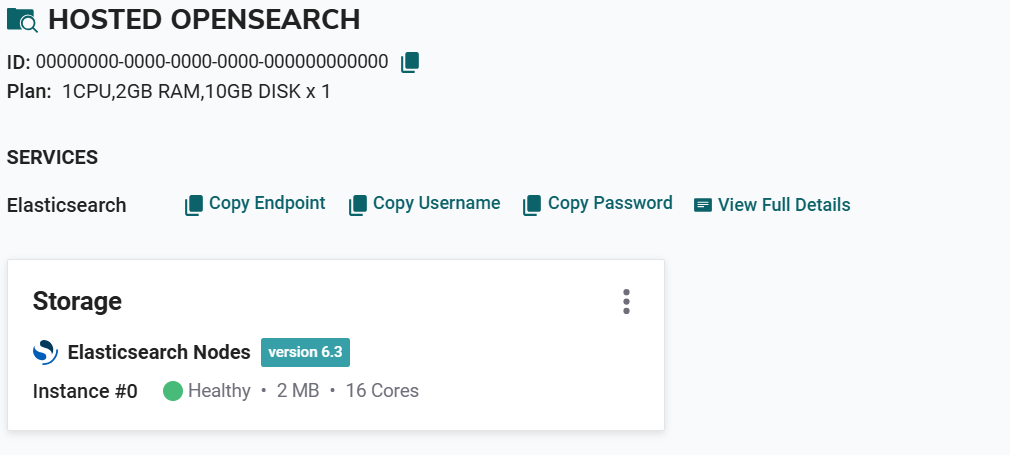This screenshot has width=1010, height=455.
Task: Click the clipboard icon beside Copy Endpoint
Action: [x=194, y=205]
